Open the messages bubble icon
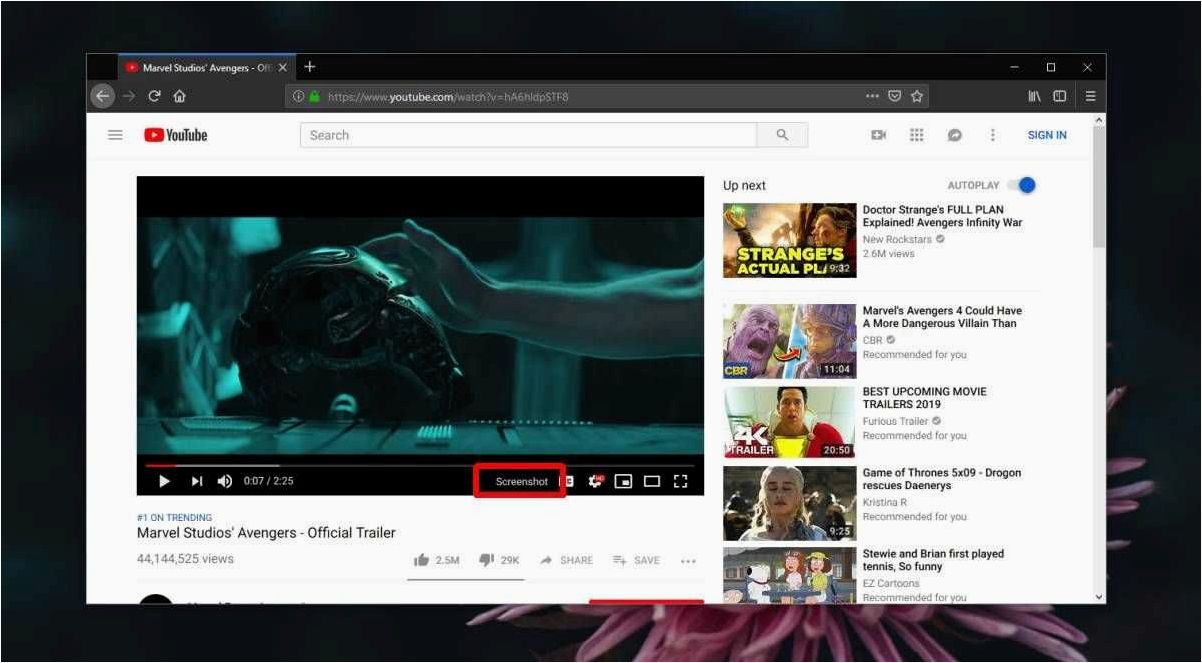Viewport: 1202px width, 663px height. click(954, 135)
